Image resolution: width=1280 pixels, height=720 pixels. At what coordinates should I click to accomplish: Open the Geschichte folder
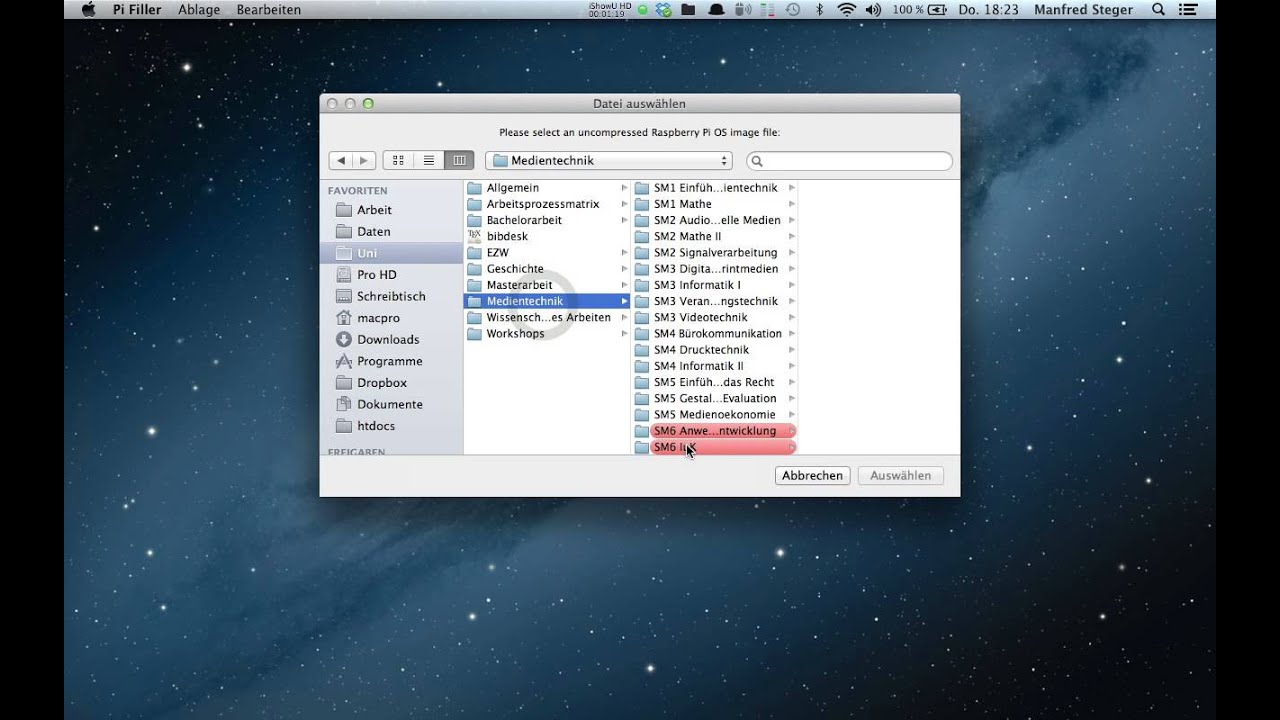click(547, 269)
